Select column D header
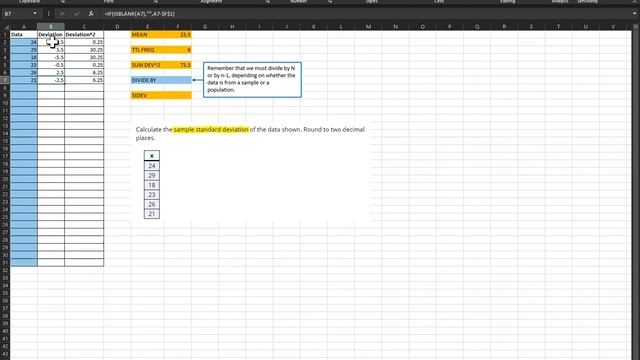The height and width of the screenshot is (360, 640). coord(117,27)
